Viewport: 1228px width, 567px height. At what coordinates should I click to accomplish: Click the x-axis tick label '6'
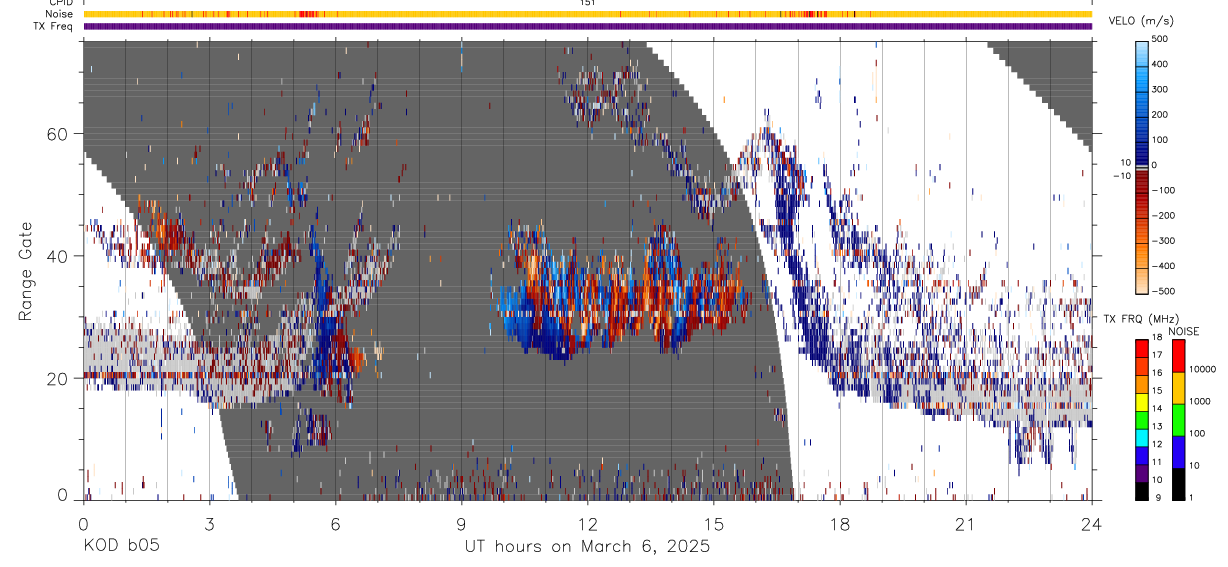(x=335, y=525)
